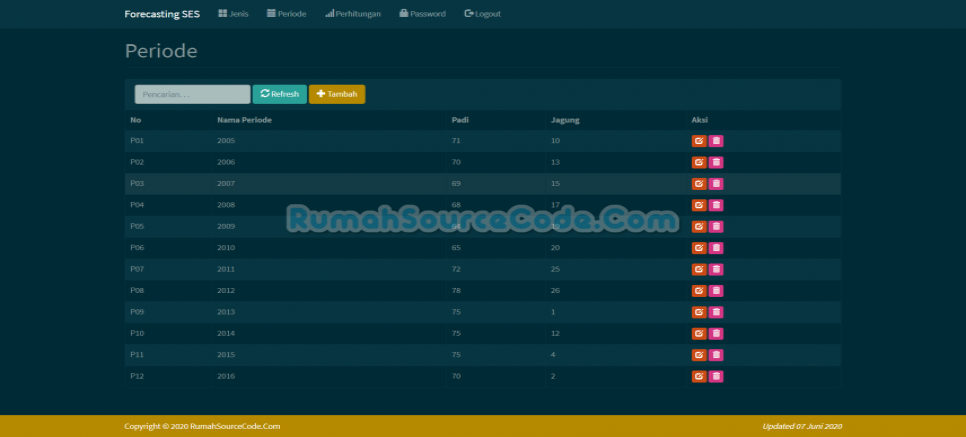Screen dimensions: 966x437
Task: Delete the 2006 period row P02
Action: point(716,163)
